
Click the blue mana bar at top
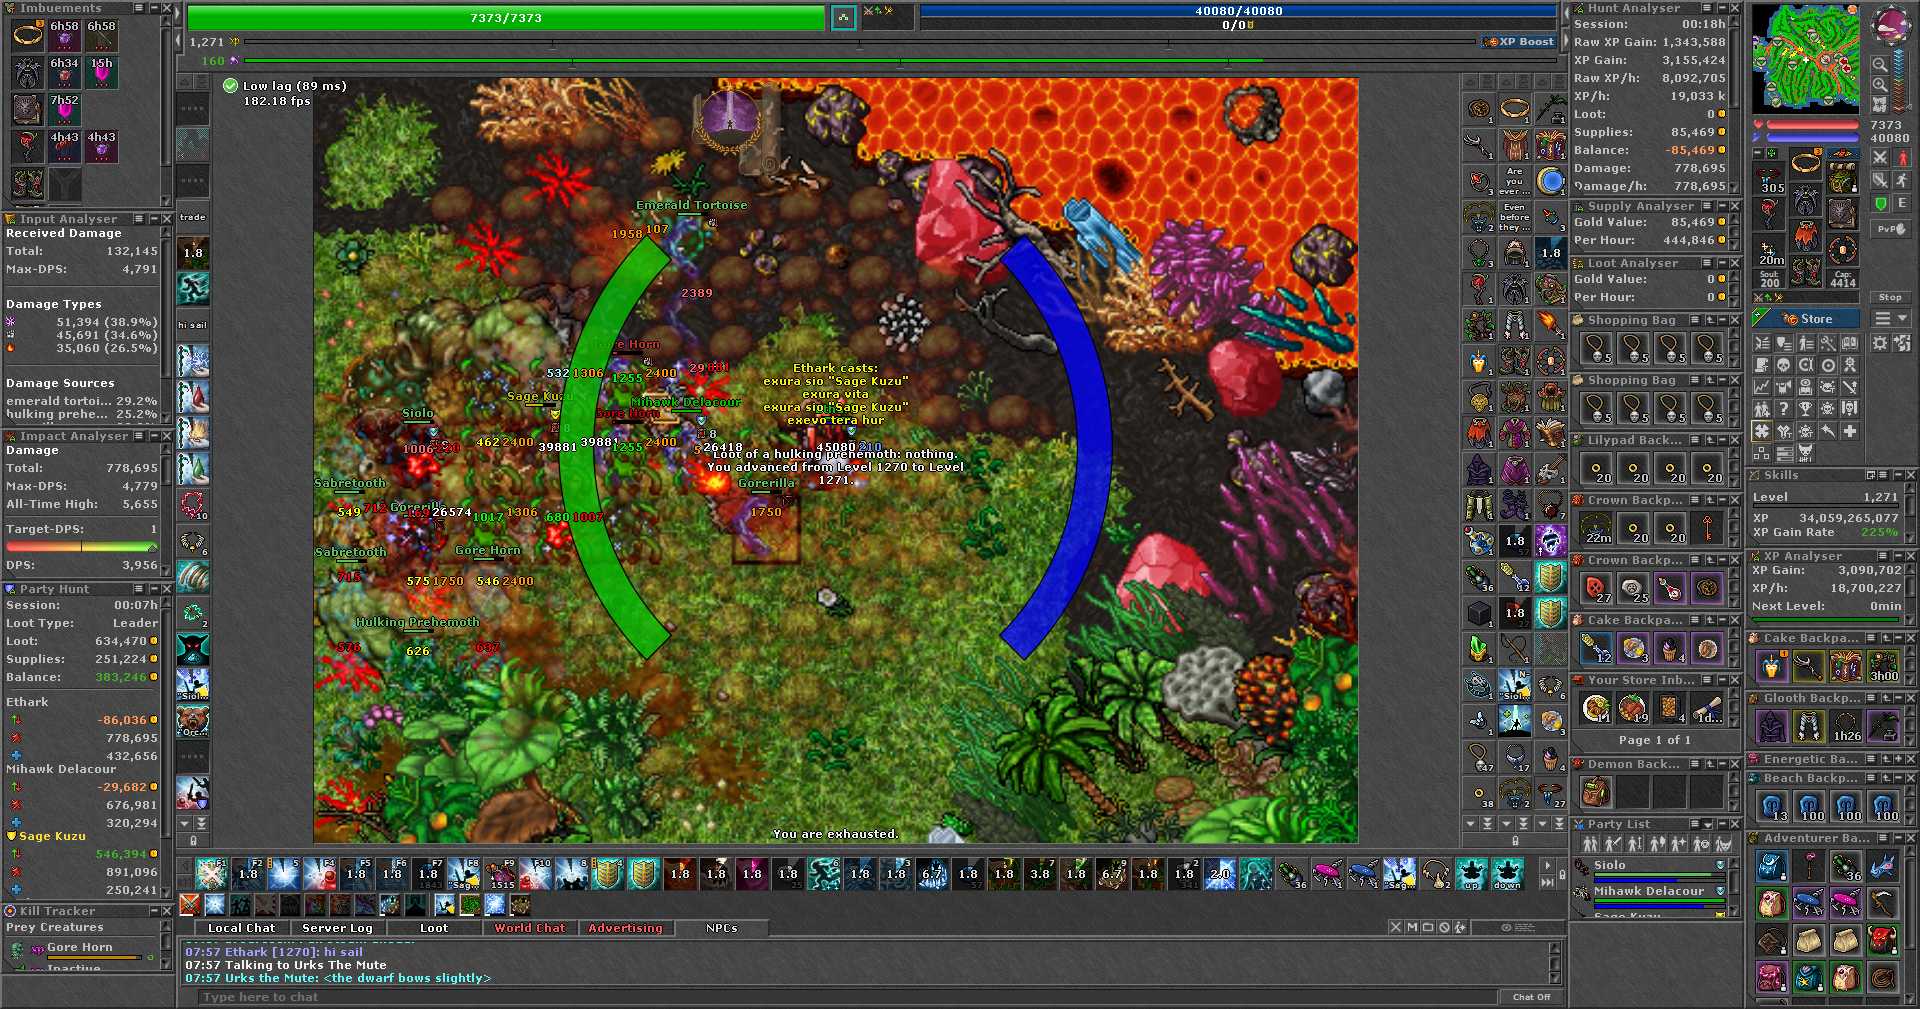coord(1238,11)
